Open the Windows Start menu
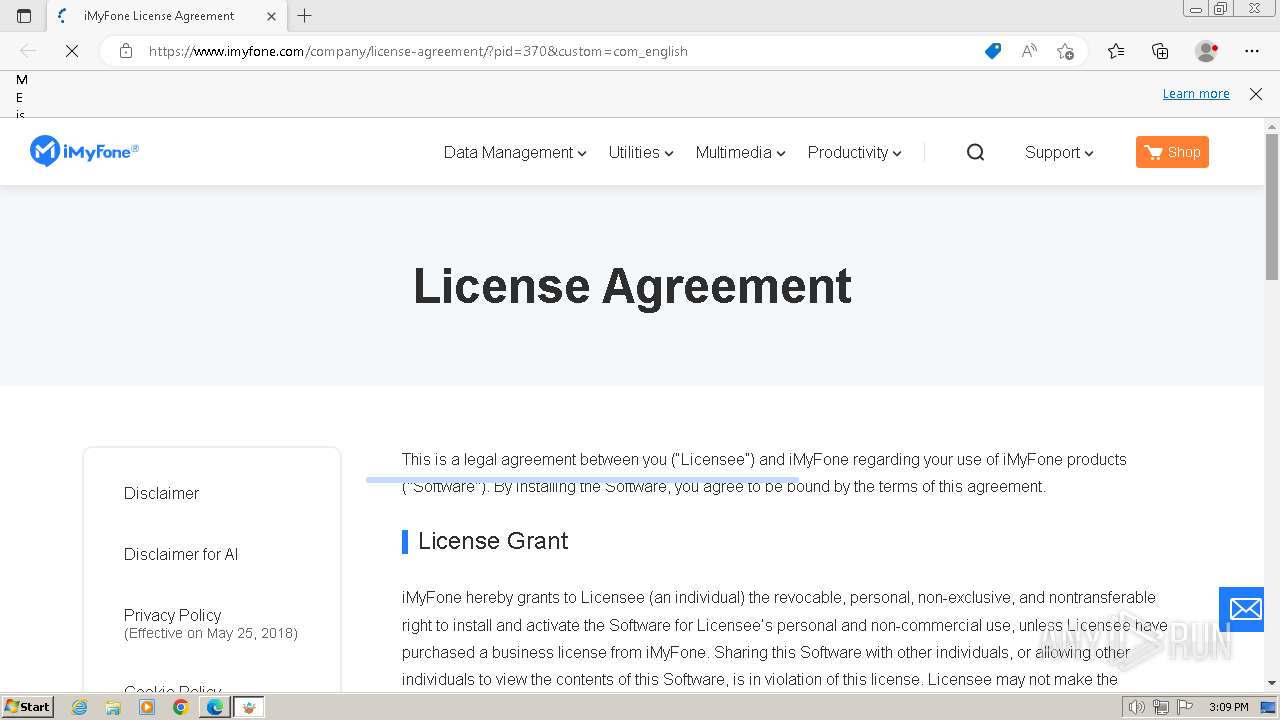The height and width of the screenshot is (720, 1280). tap(27, 706)
